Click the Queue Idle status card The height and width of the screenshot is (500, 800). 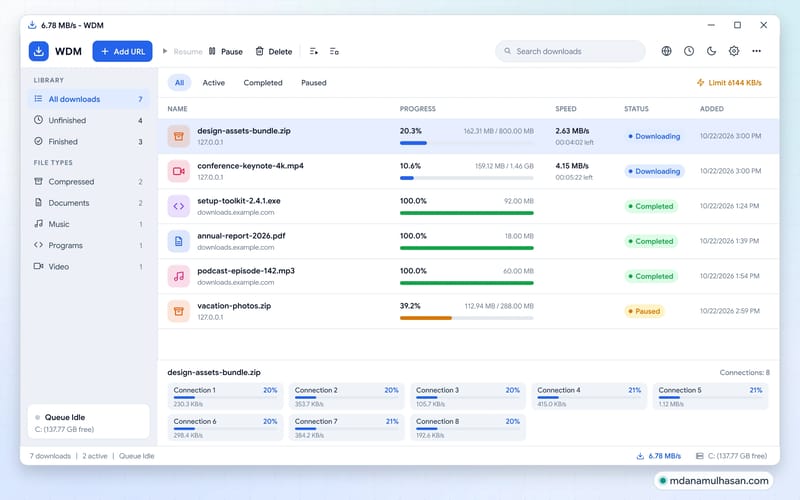[89, 422]
